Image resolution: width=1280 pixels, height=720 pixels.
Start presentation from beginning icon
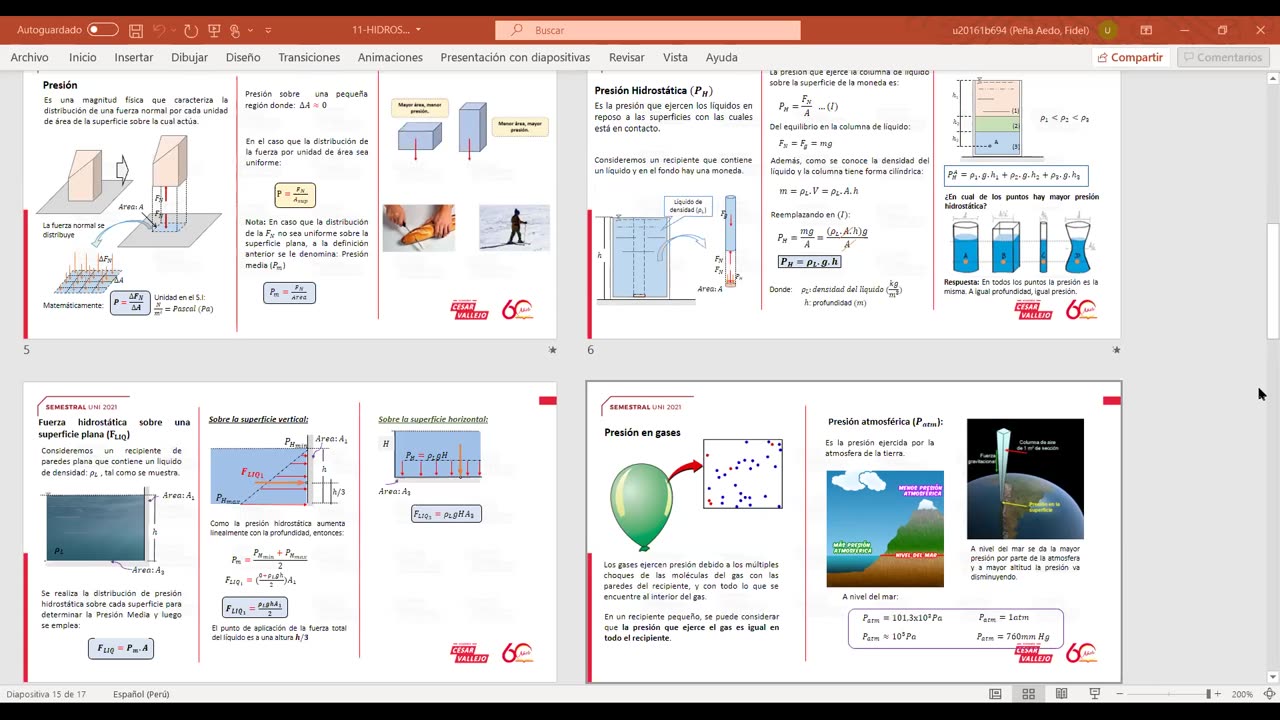(213, 30)
